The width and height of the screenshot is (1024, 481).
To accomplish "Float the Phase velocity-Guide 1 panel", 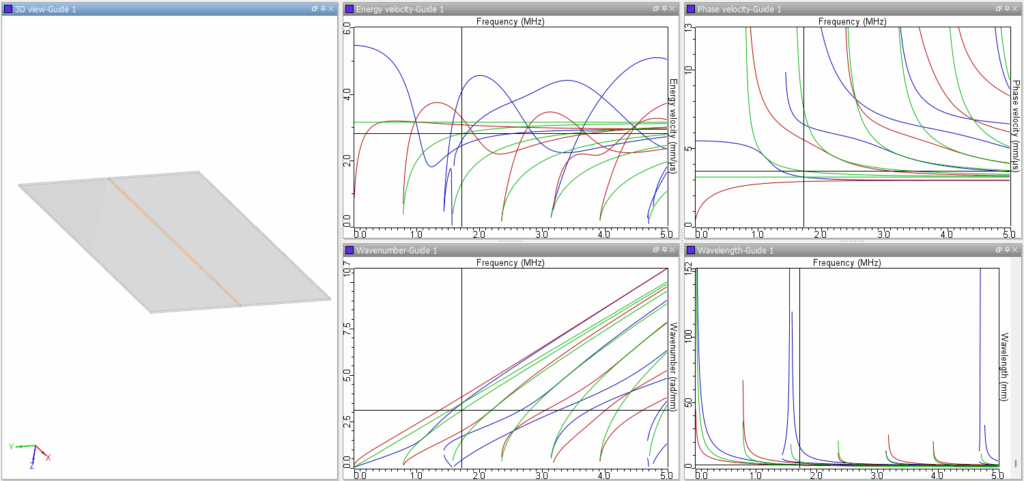I will [997, 8].
